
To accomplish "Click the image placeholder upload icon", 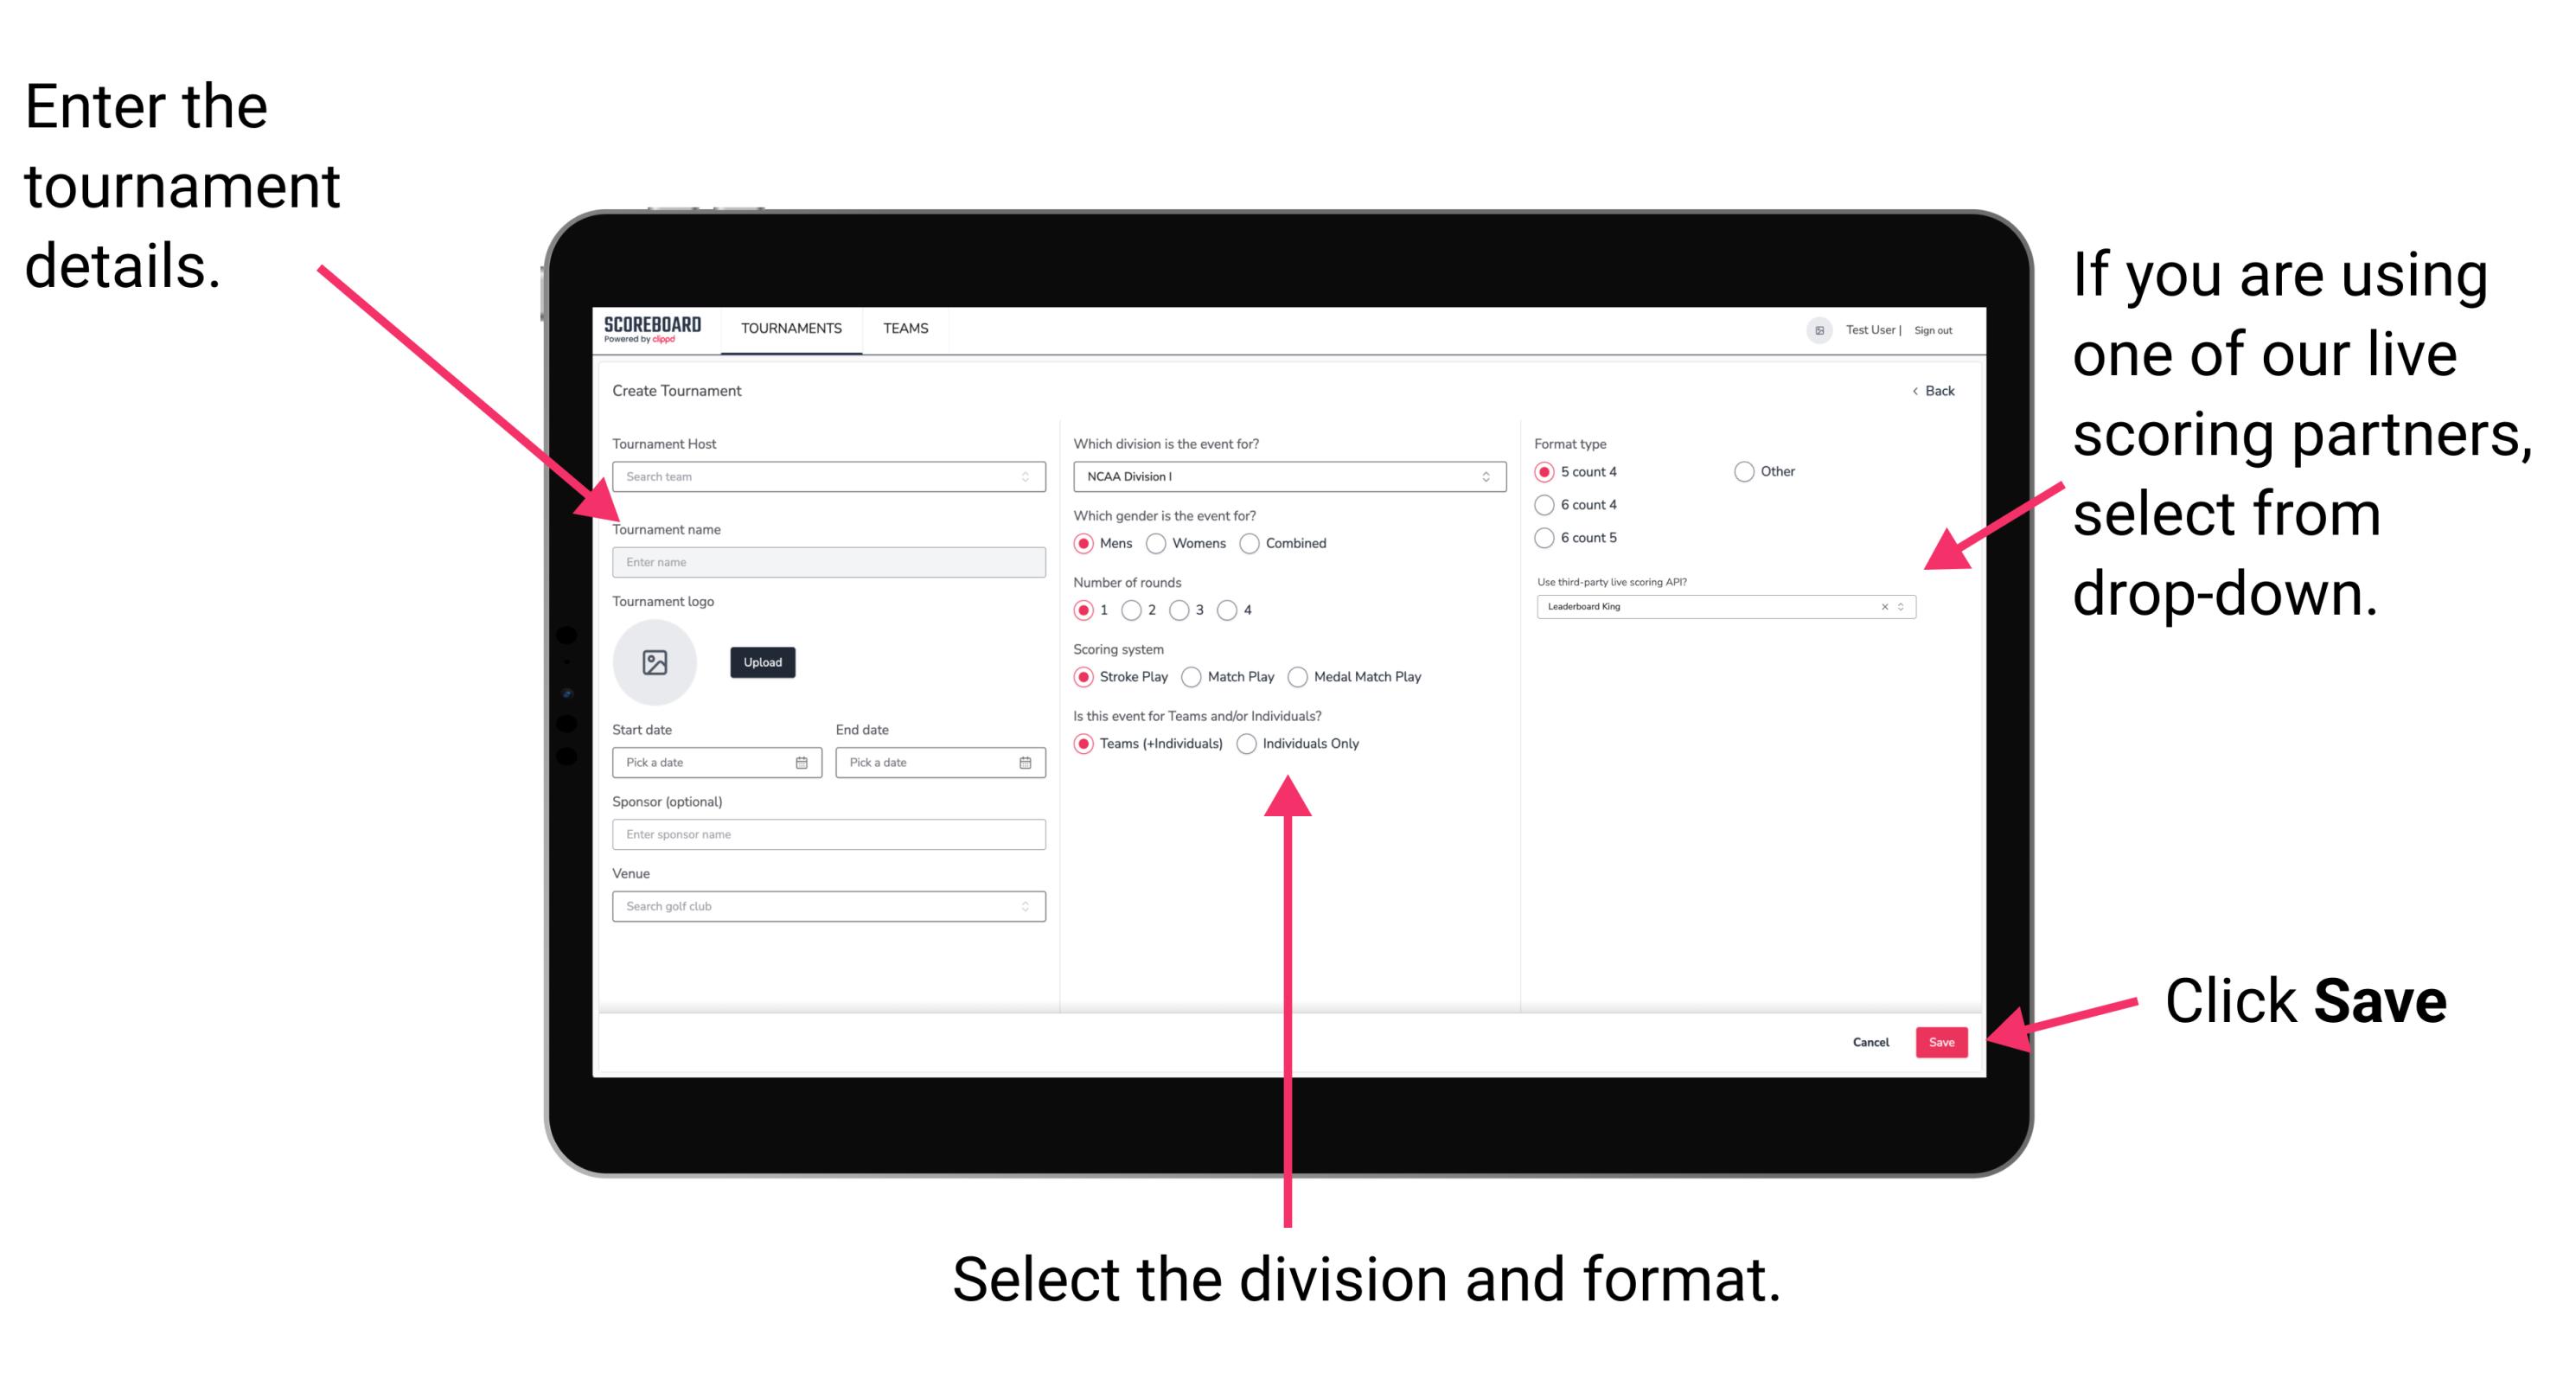I will pyautogui.click(x=654, y=662).
